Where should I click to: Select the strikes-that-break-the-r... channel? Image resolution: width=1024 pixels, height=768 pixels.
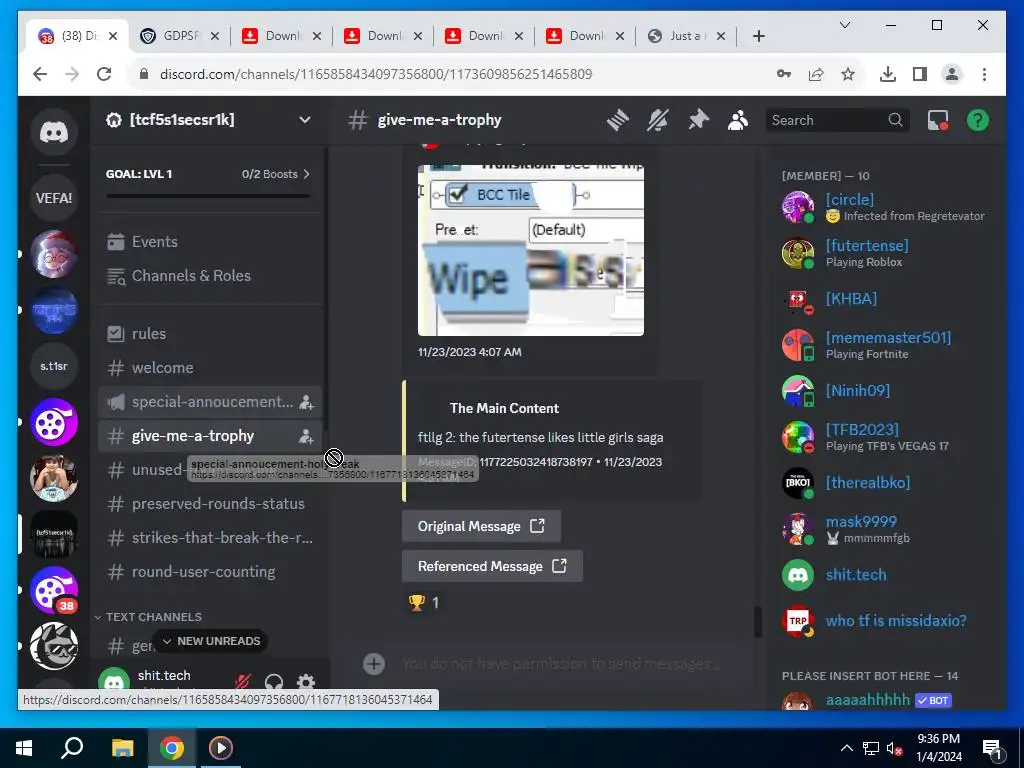209,537
